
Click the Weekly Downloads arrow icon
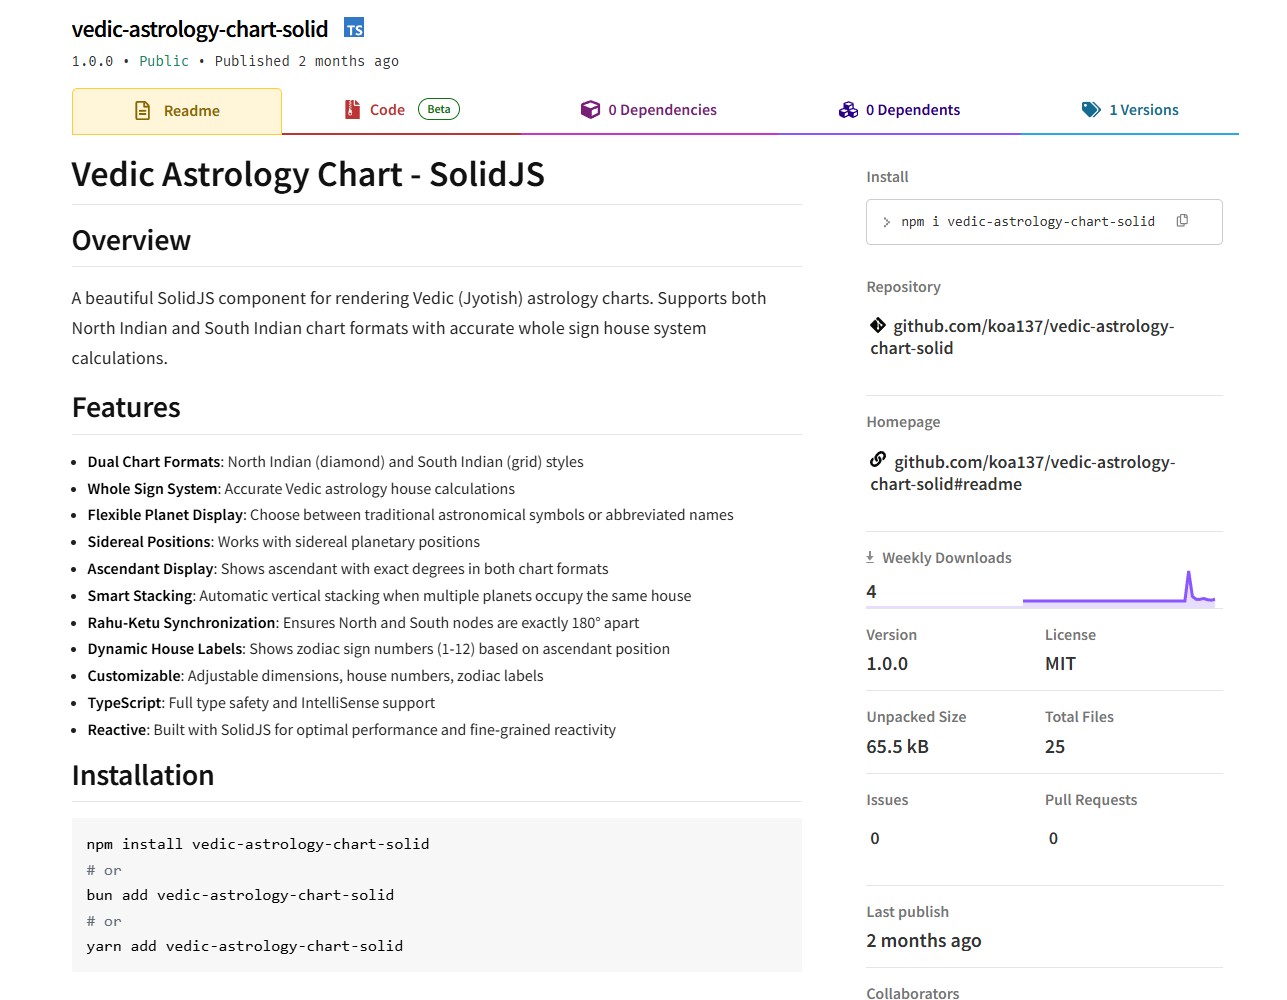pyautogui.click(x=870, y=557)
